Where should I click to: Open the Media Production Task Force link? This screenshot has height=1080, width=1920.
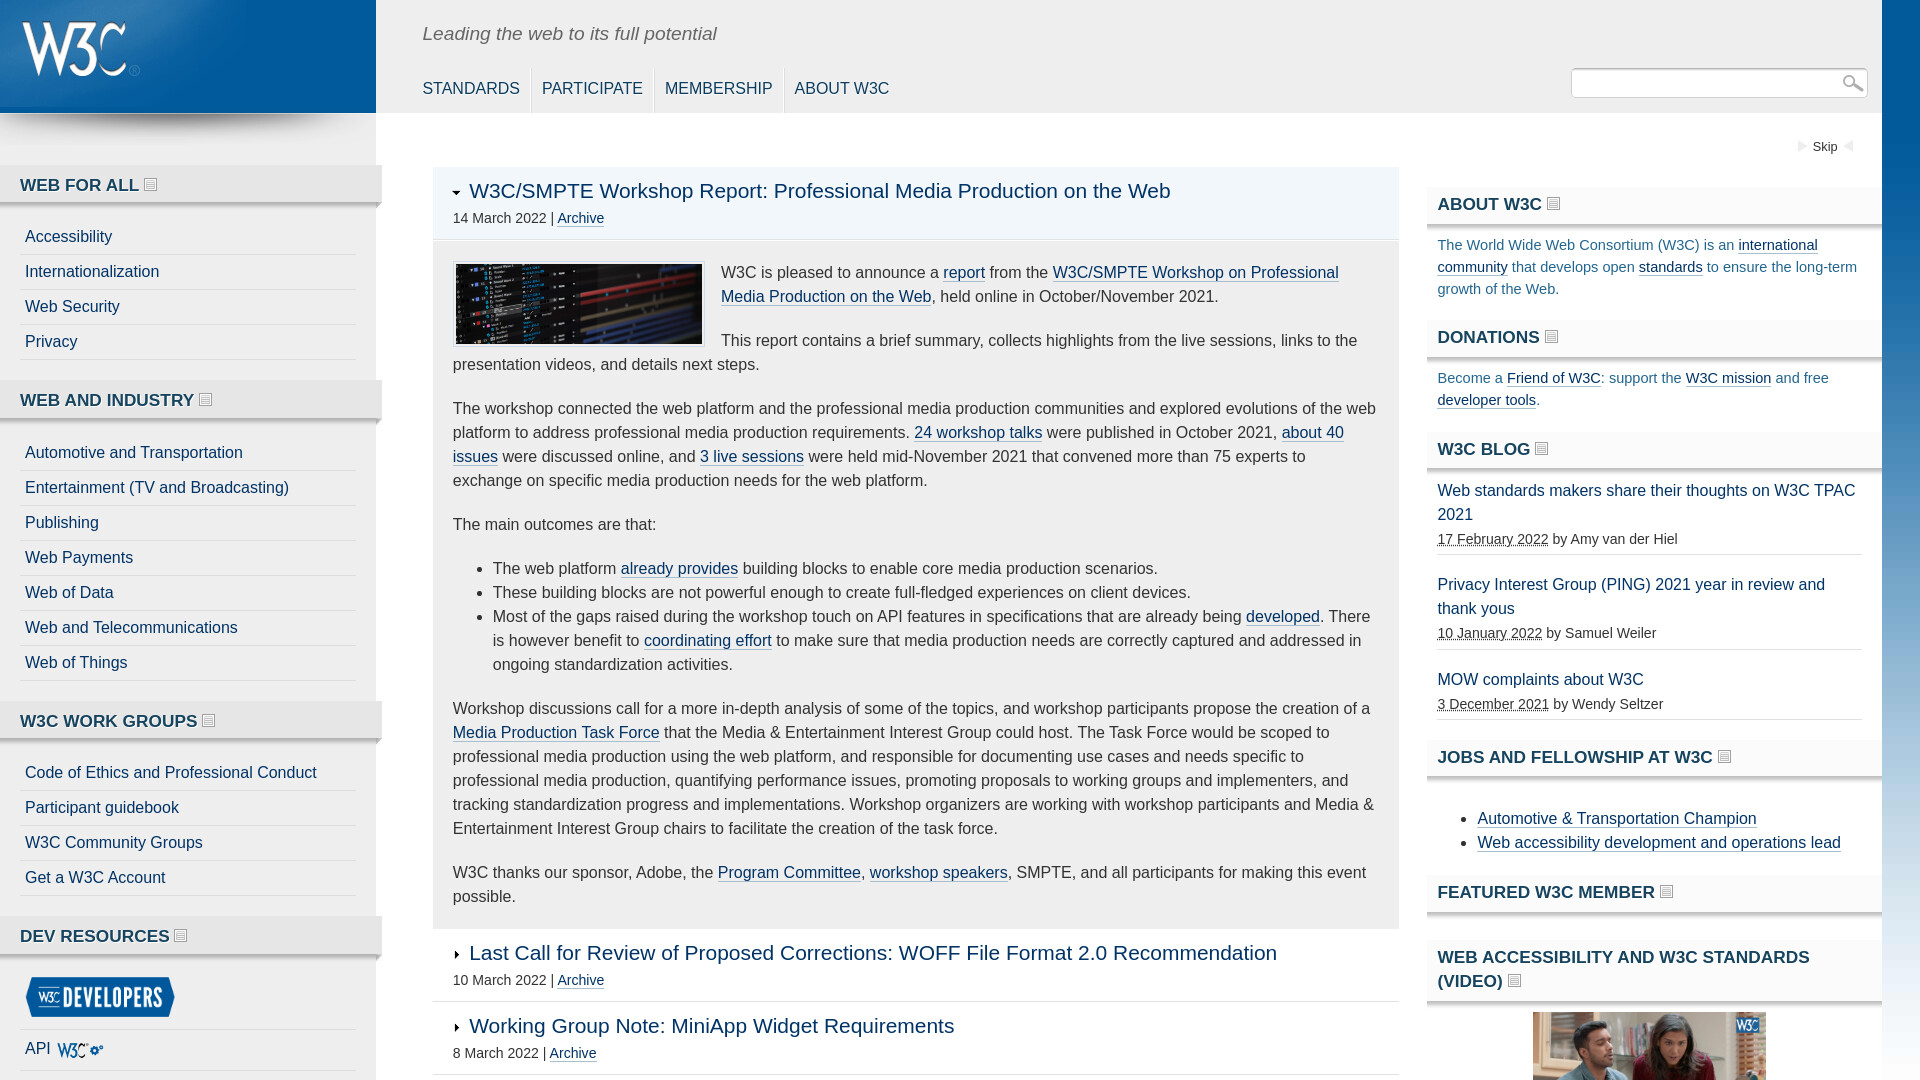[556, 733]
